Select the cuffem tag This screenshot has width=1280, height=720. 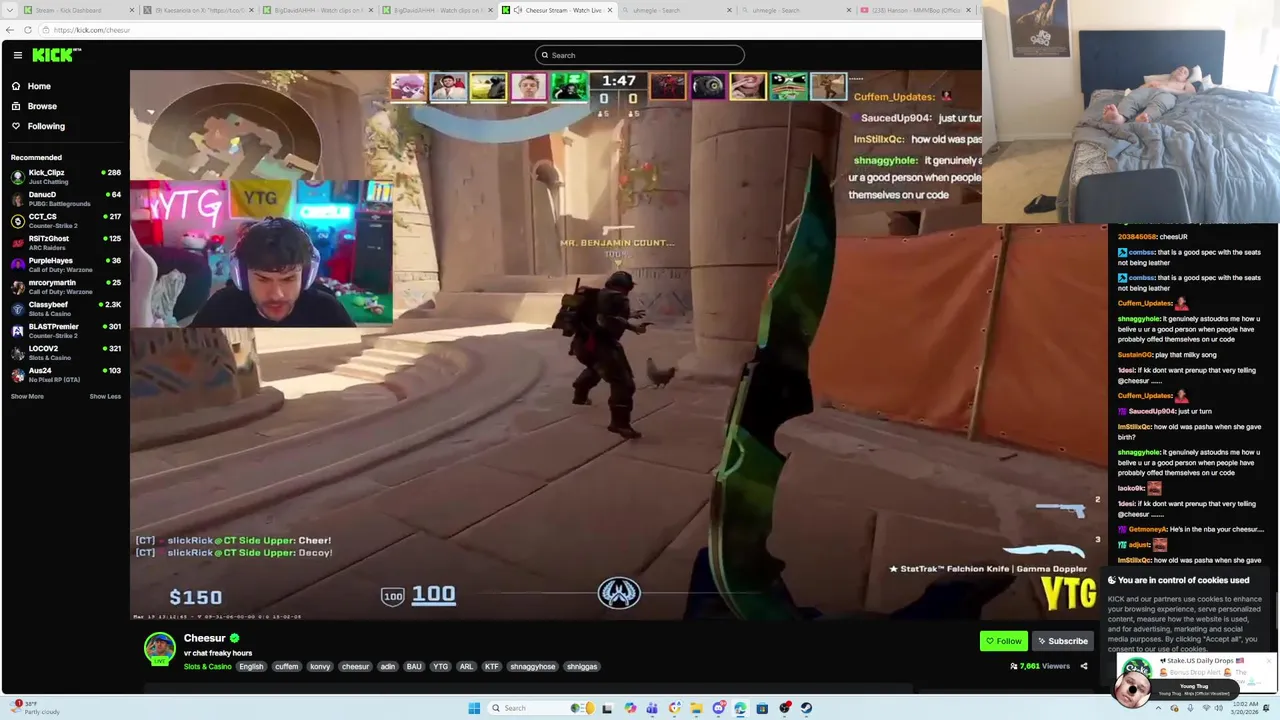[287, 667]
